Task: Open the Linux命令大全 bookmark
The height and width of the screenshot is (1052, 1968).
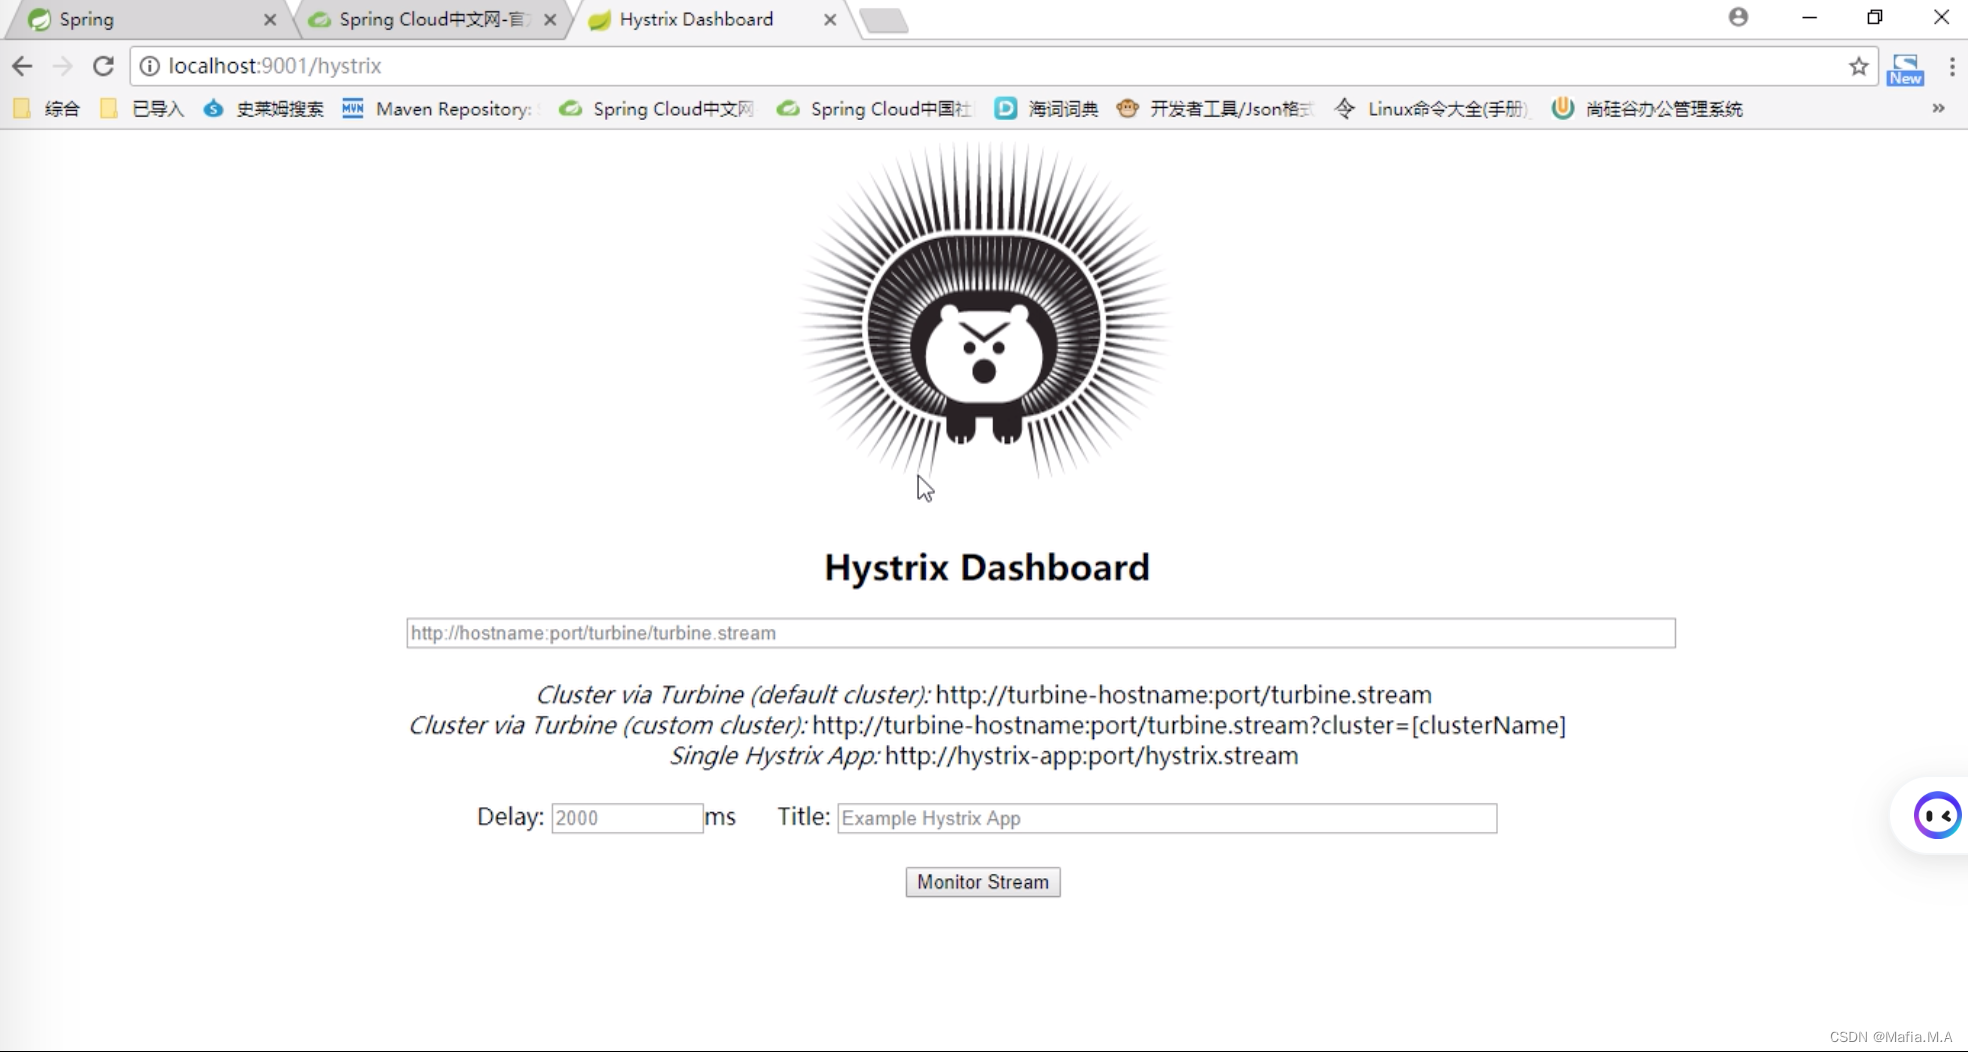Action: (x=1433, y=108)
